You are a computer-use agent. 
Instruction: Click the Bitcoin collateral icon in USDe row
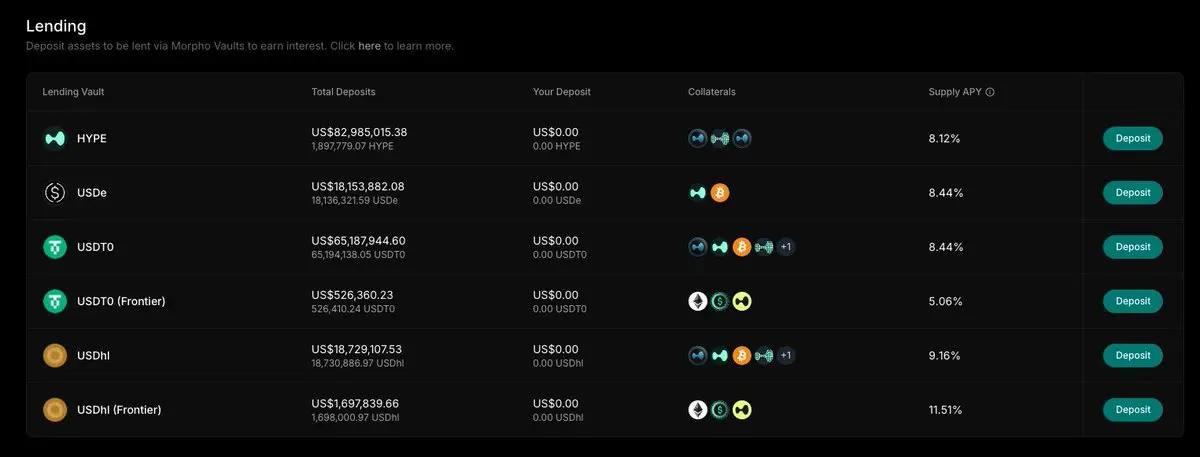720,193
